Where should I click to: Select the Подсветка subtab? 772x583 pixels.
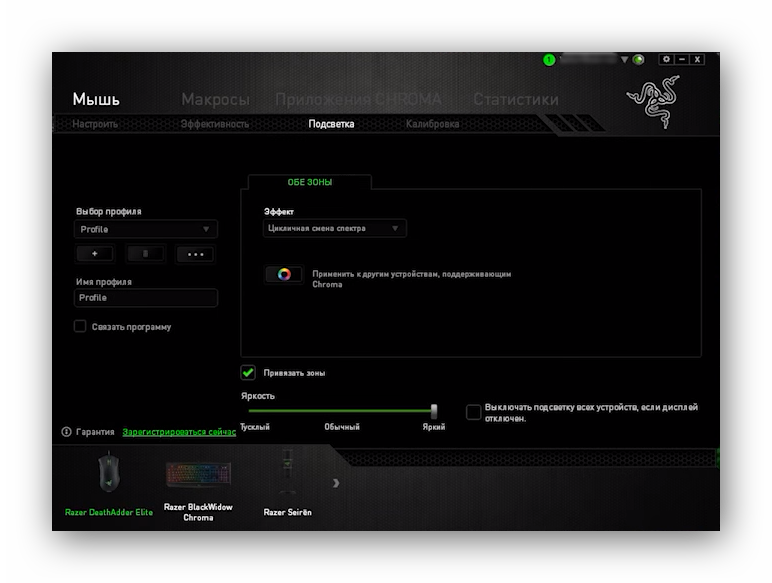pyautogui.click(x=331, y=124)
